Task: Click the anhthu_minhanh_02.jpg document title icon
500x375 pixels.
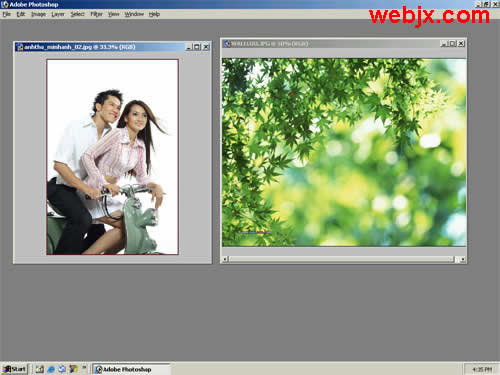Action: tap(20, 47)
